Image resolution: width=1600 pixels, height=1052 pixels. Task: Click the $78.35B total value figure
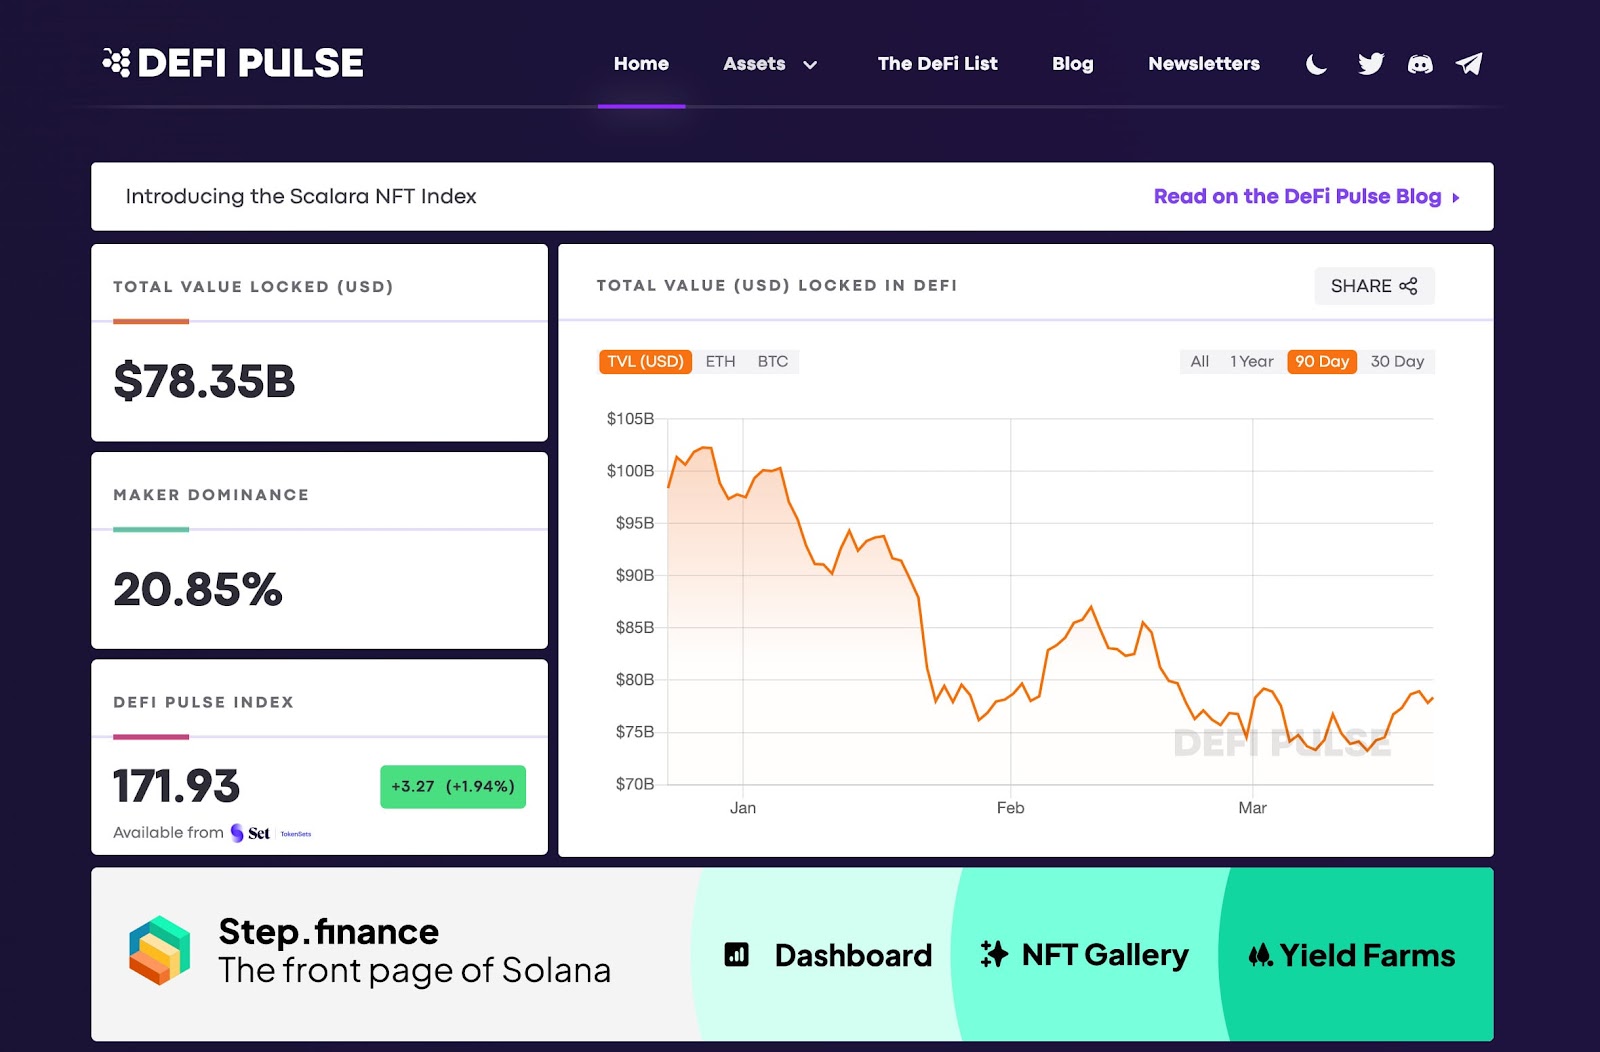pyautogui.click(x=204, y=381)
